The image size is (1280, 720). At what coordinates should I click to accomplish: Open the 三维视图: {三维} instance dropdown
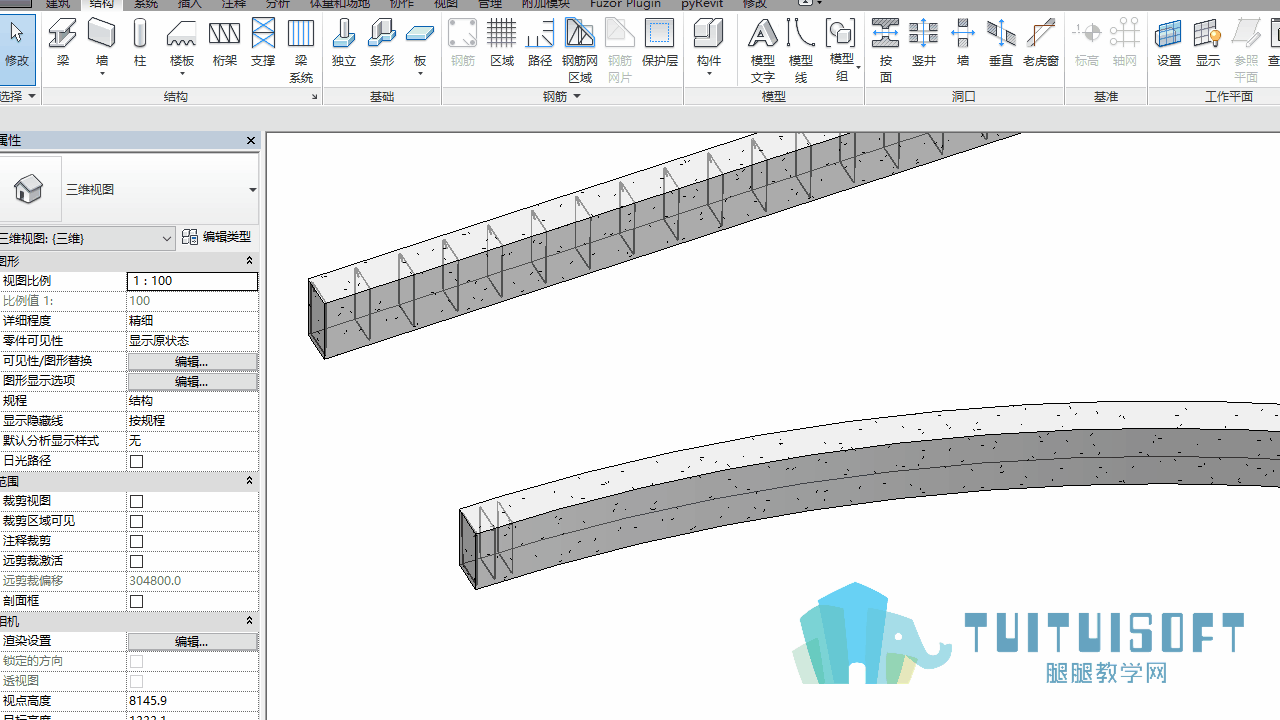point(167,238)
